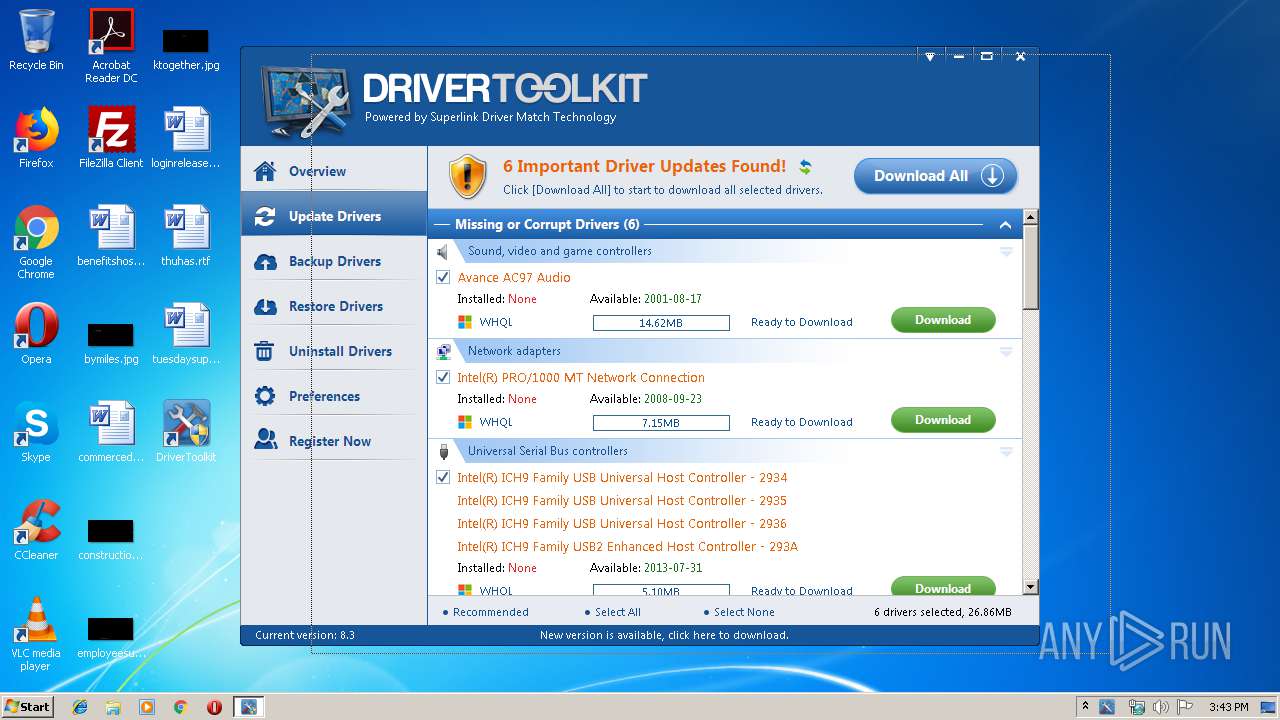Open the CCleaner desktop icon

(x=36, y=530)
